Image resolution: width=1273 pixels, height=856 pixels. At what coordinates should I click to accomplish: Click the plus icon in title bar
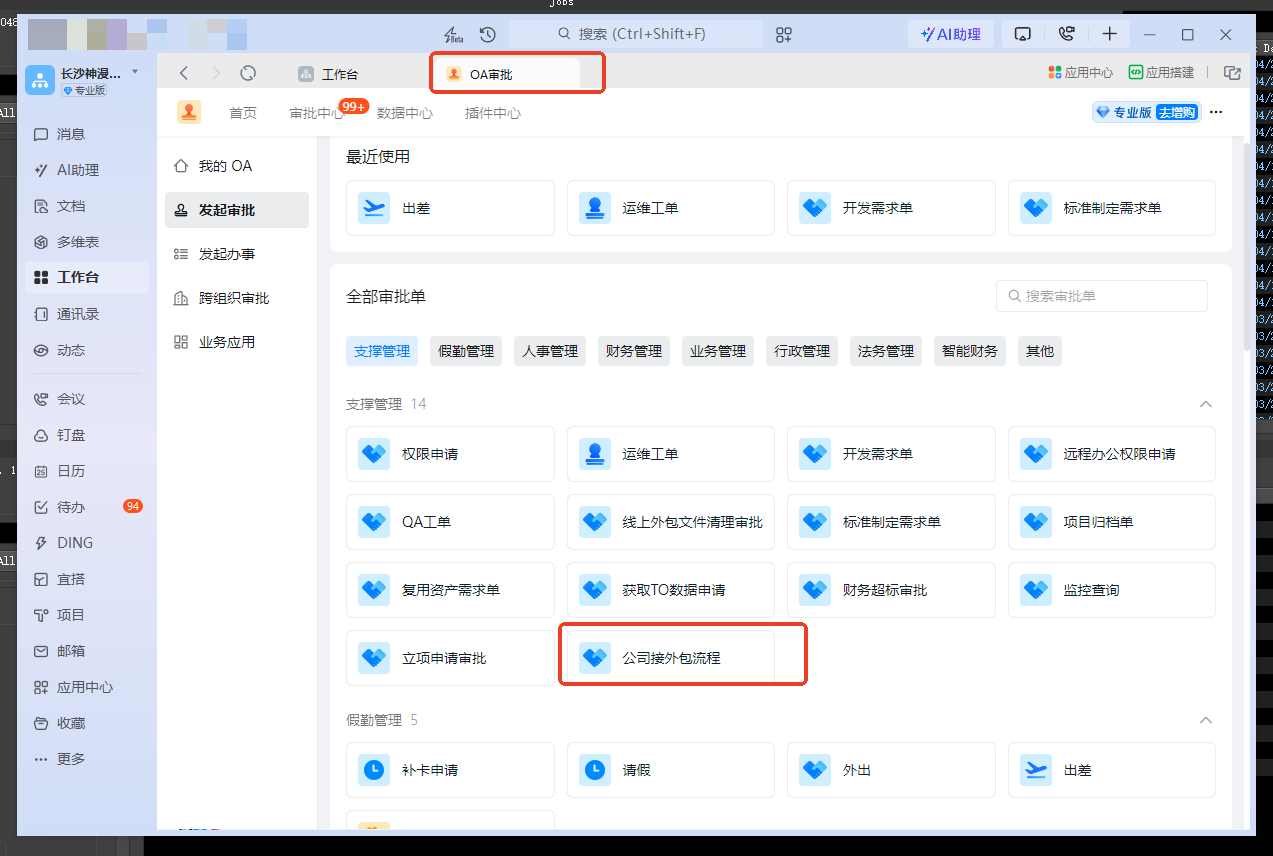[1110, 34]
